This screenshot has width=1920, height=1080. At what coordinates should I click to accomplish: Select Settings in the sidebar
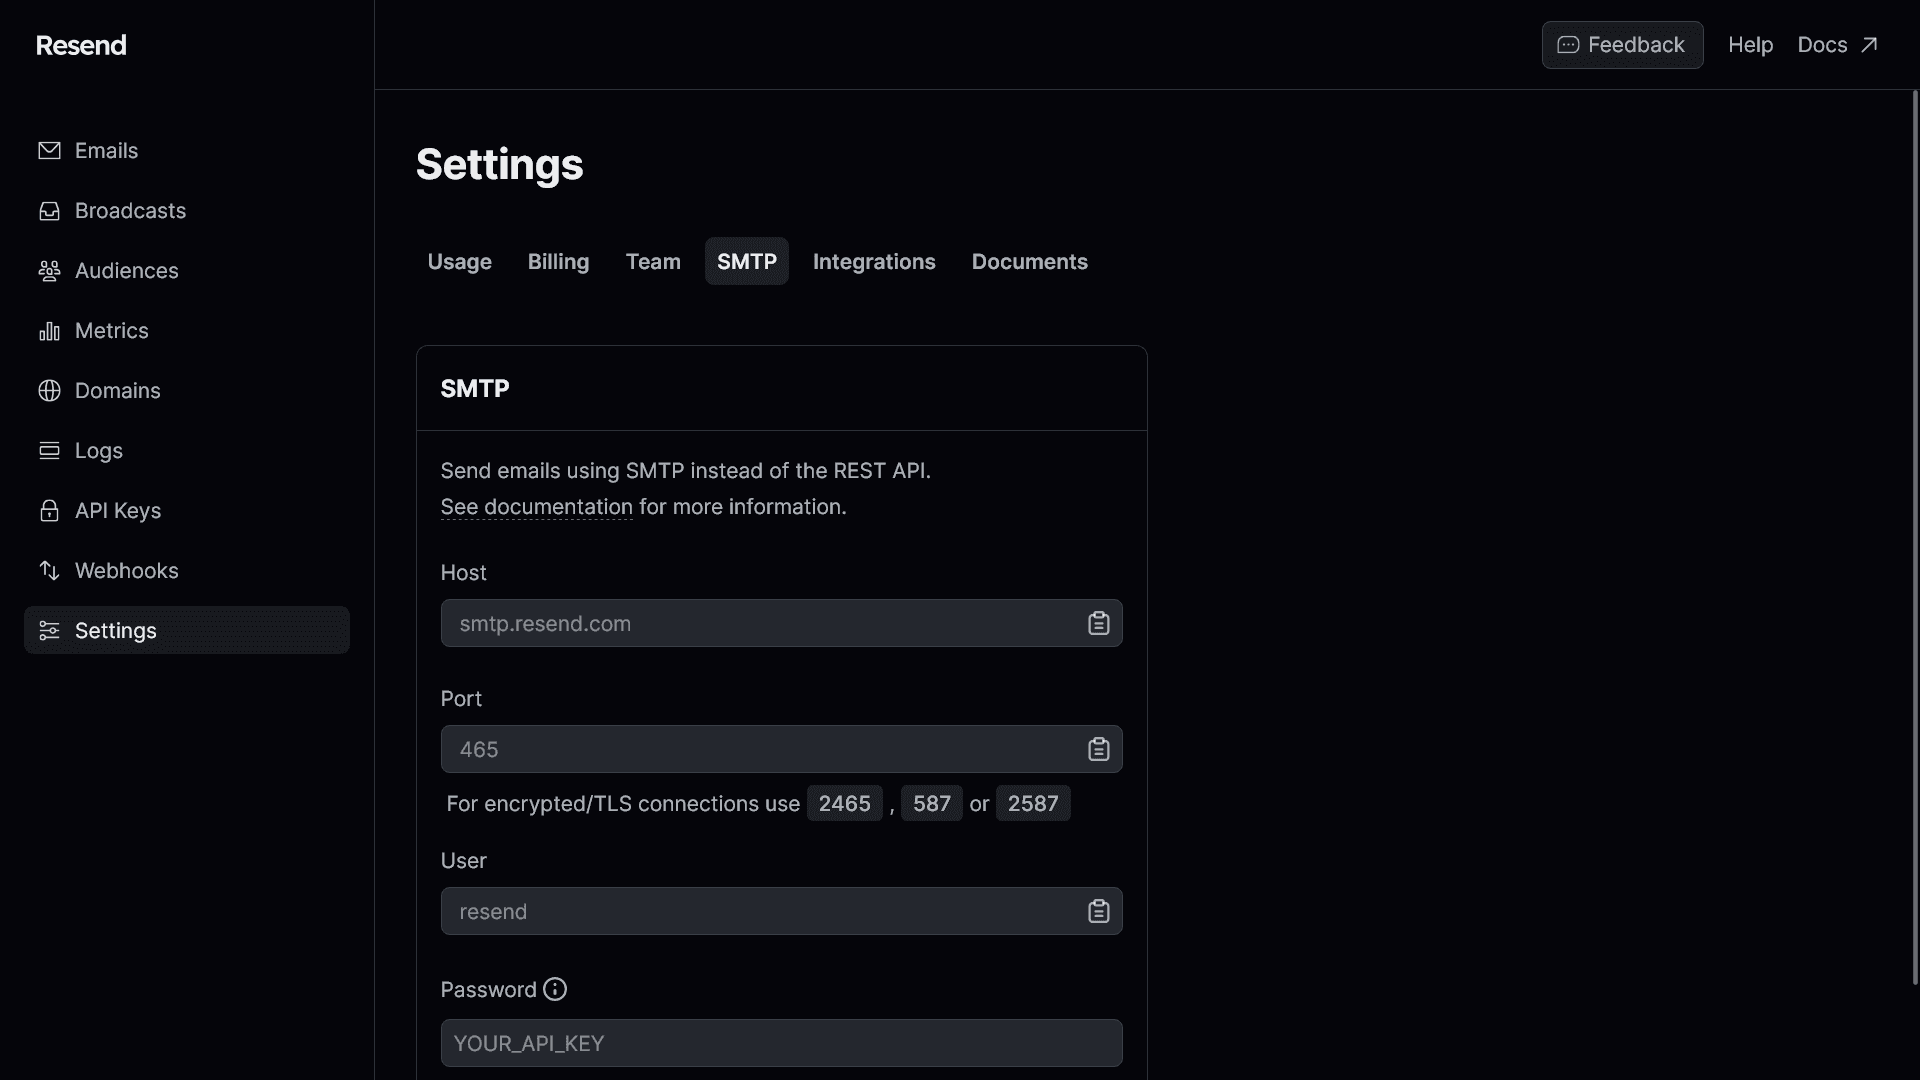click(187, 630)
